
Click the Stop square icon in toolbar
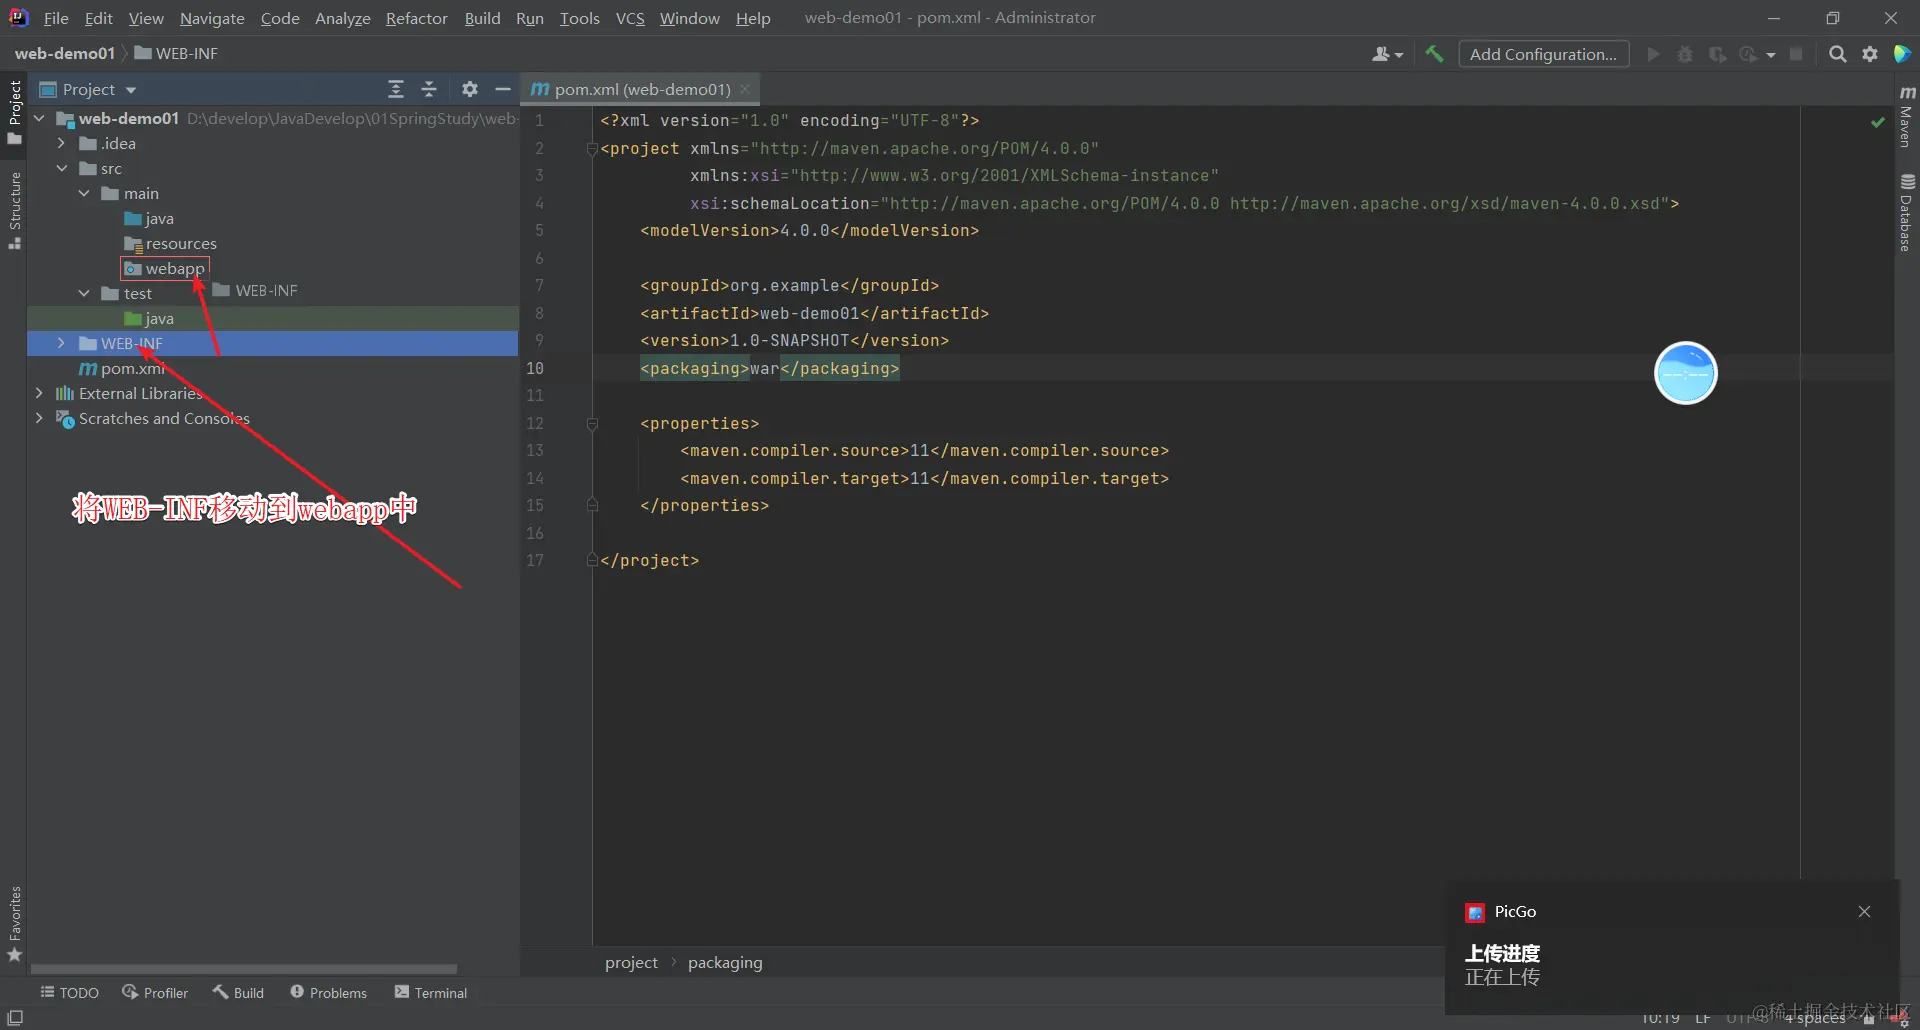(1796, 54)
